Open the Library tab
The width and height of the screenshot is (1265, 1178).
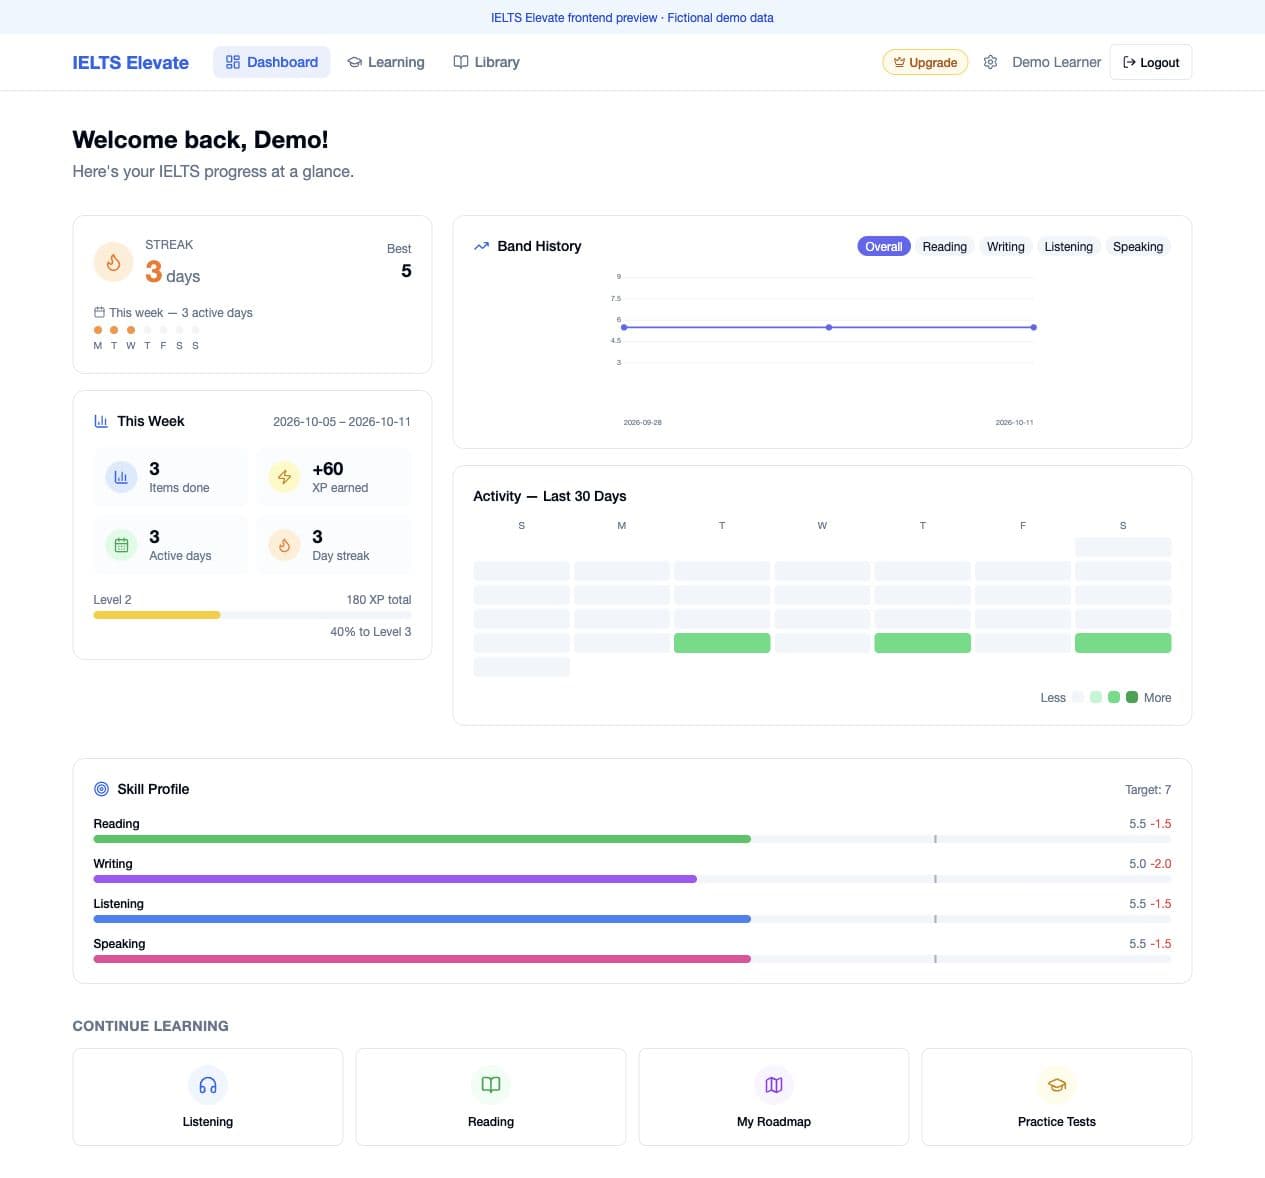click(487, 62)
